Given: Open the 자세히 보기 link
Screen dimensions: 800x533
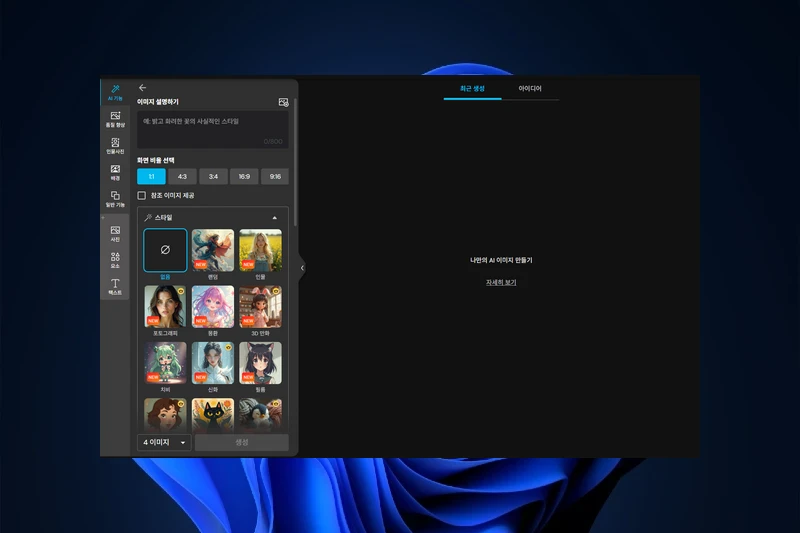Looking at the screenshot, I should tap(501, 282).
